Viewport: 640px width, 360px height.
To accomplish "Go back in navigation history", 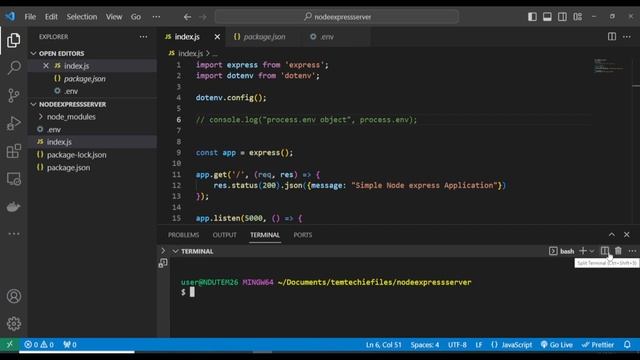I will pyautogui.click(x=187, y=17).
